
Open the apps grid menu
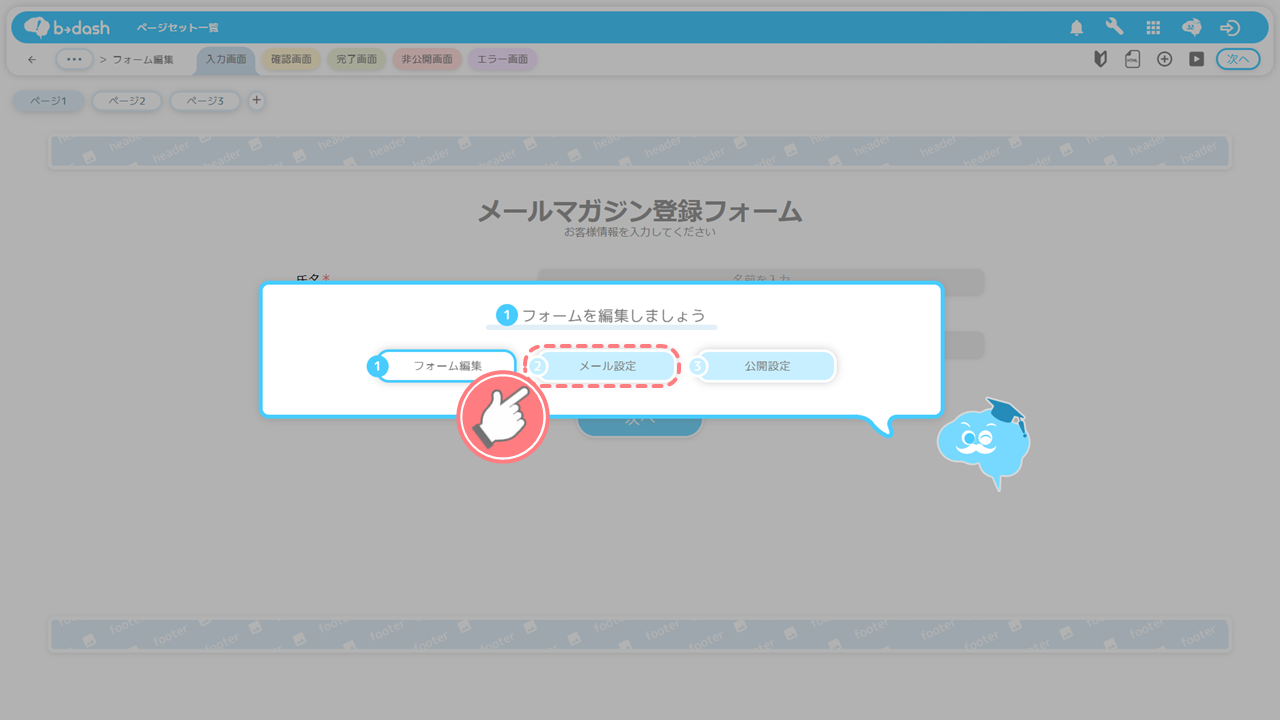pyautogui.click(x=1153, y=28)
